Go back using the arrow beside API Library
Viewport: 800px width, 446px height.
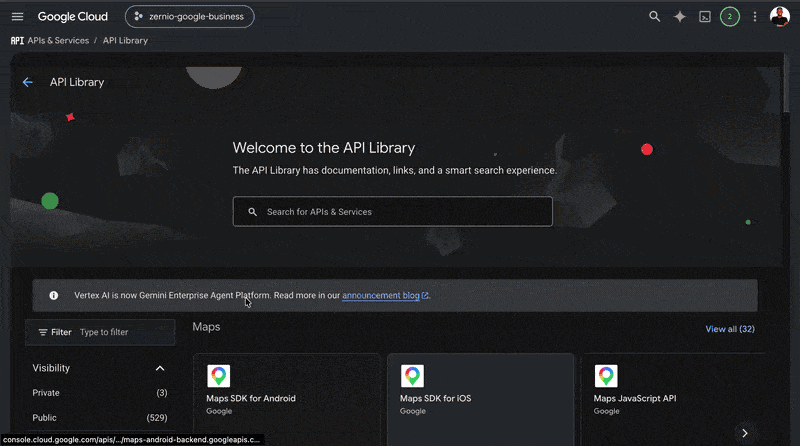pos(28,82)
